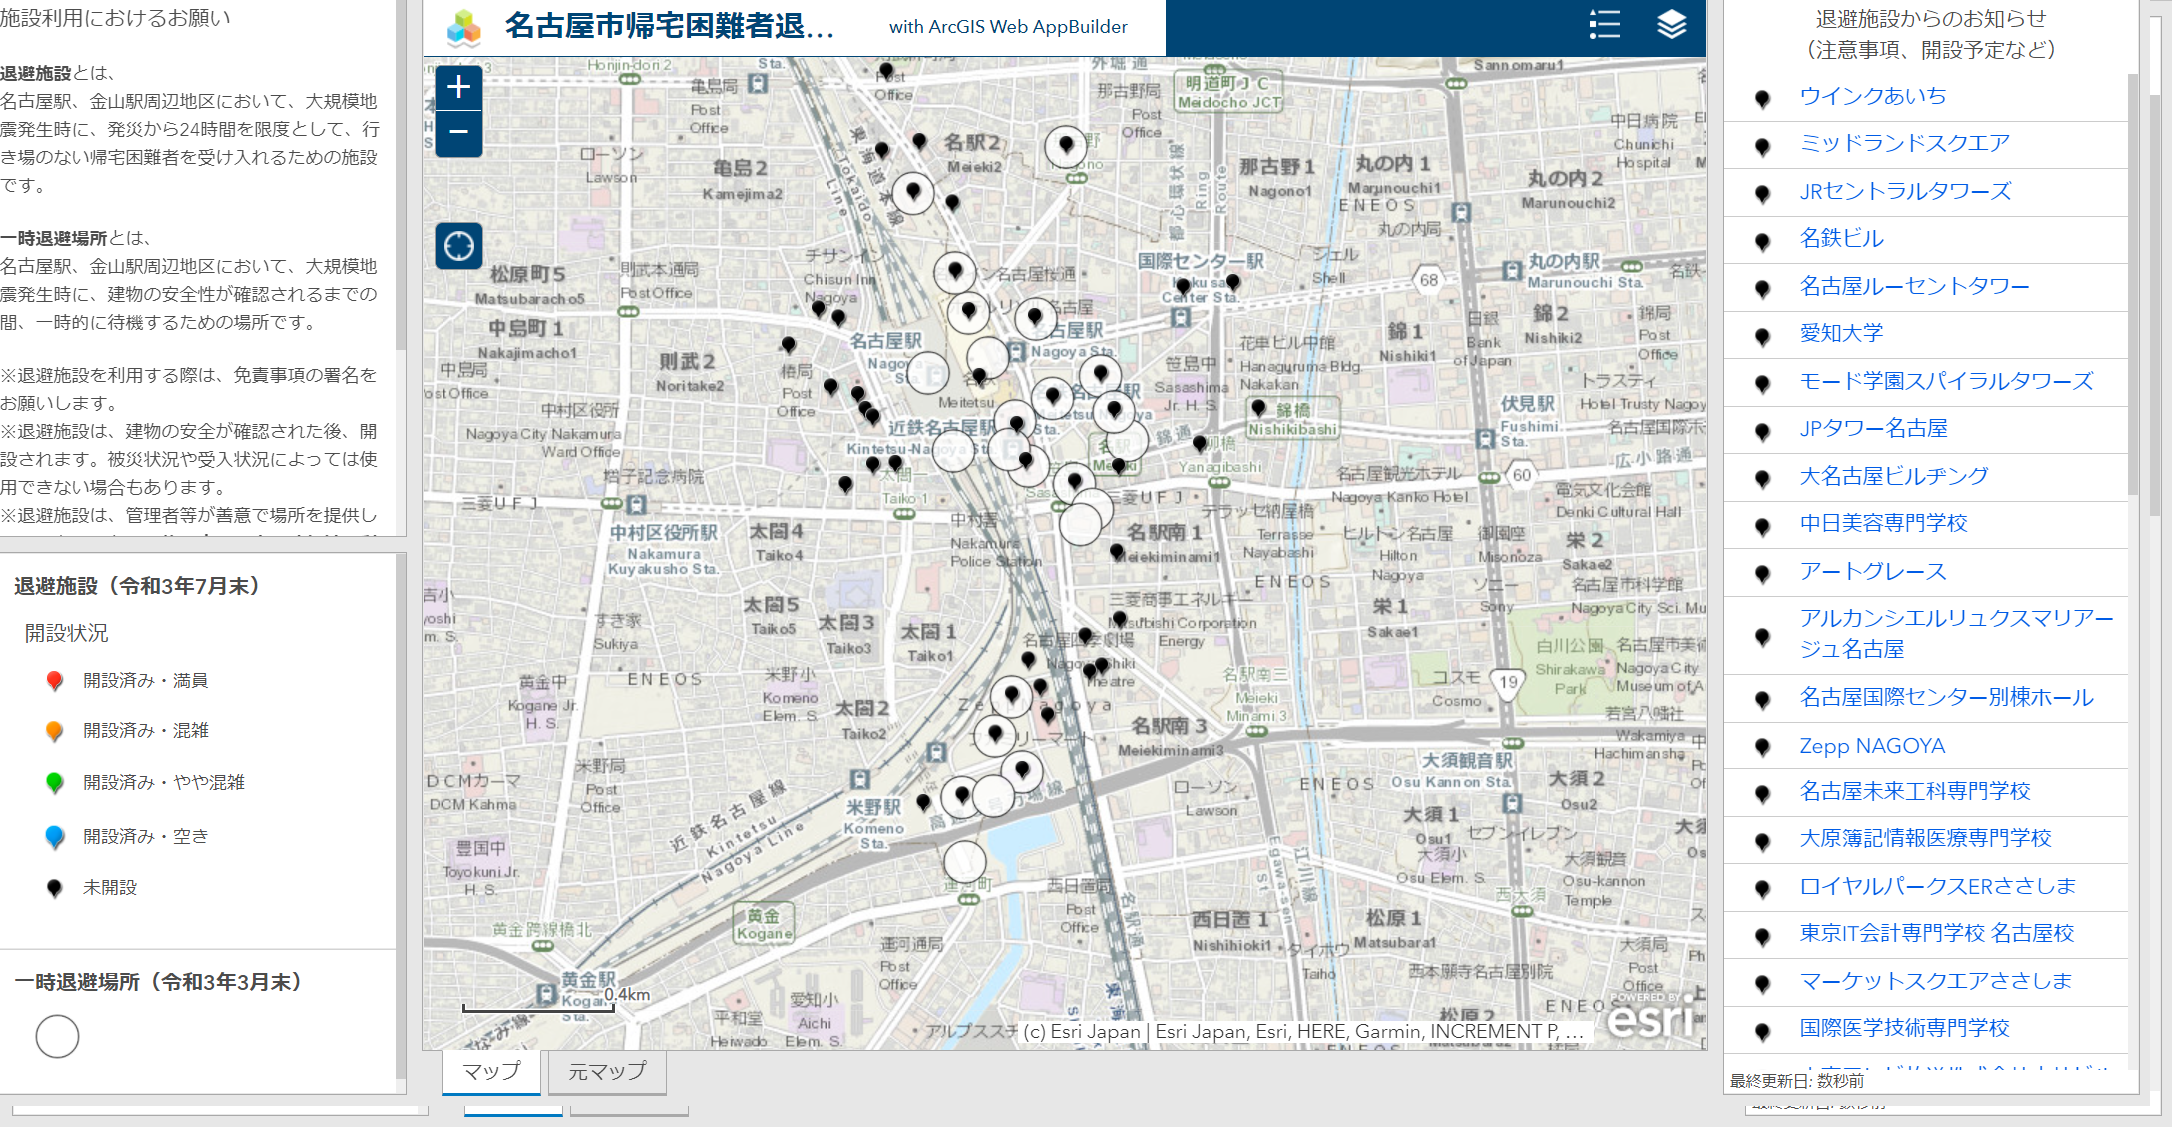Switch to the 元マップ tab
This screenshot has width=2172, height=1127.
click(607, 1071)
